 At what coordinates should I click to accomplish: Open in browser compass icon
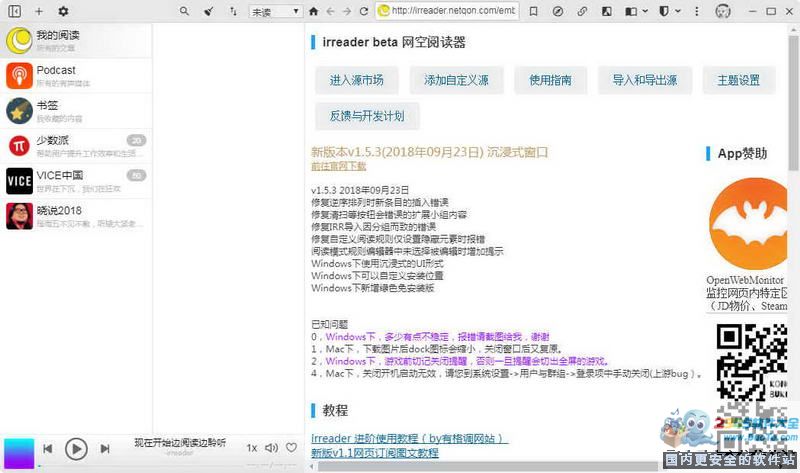(x=558, y=11)
